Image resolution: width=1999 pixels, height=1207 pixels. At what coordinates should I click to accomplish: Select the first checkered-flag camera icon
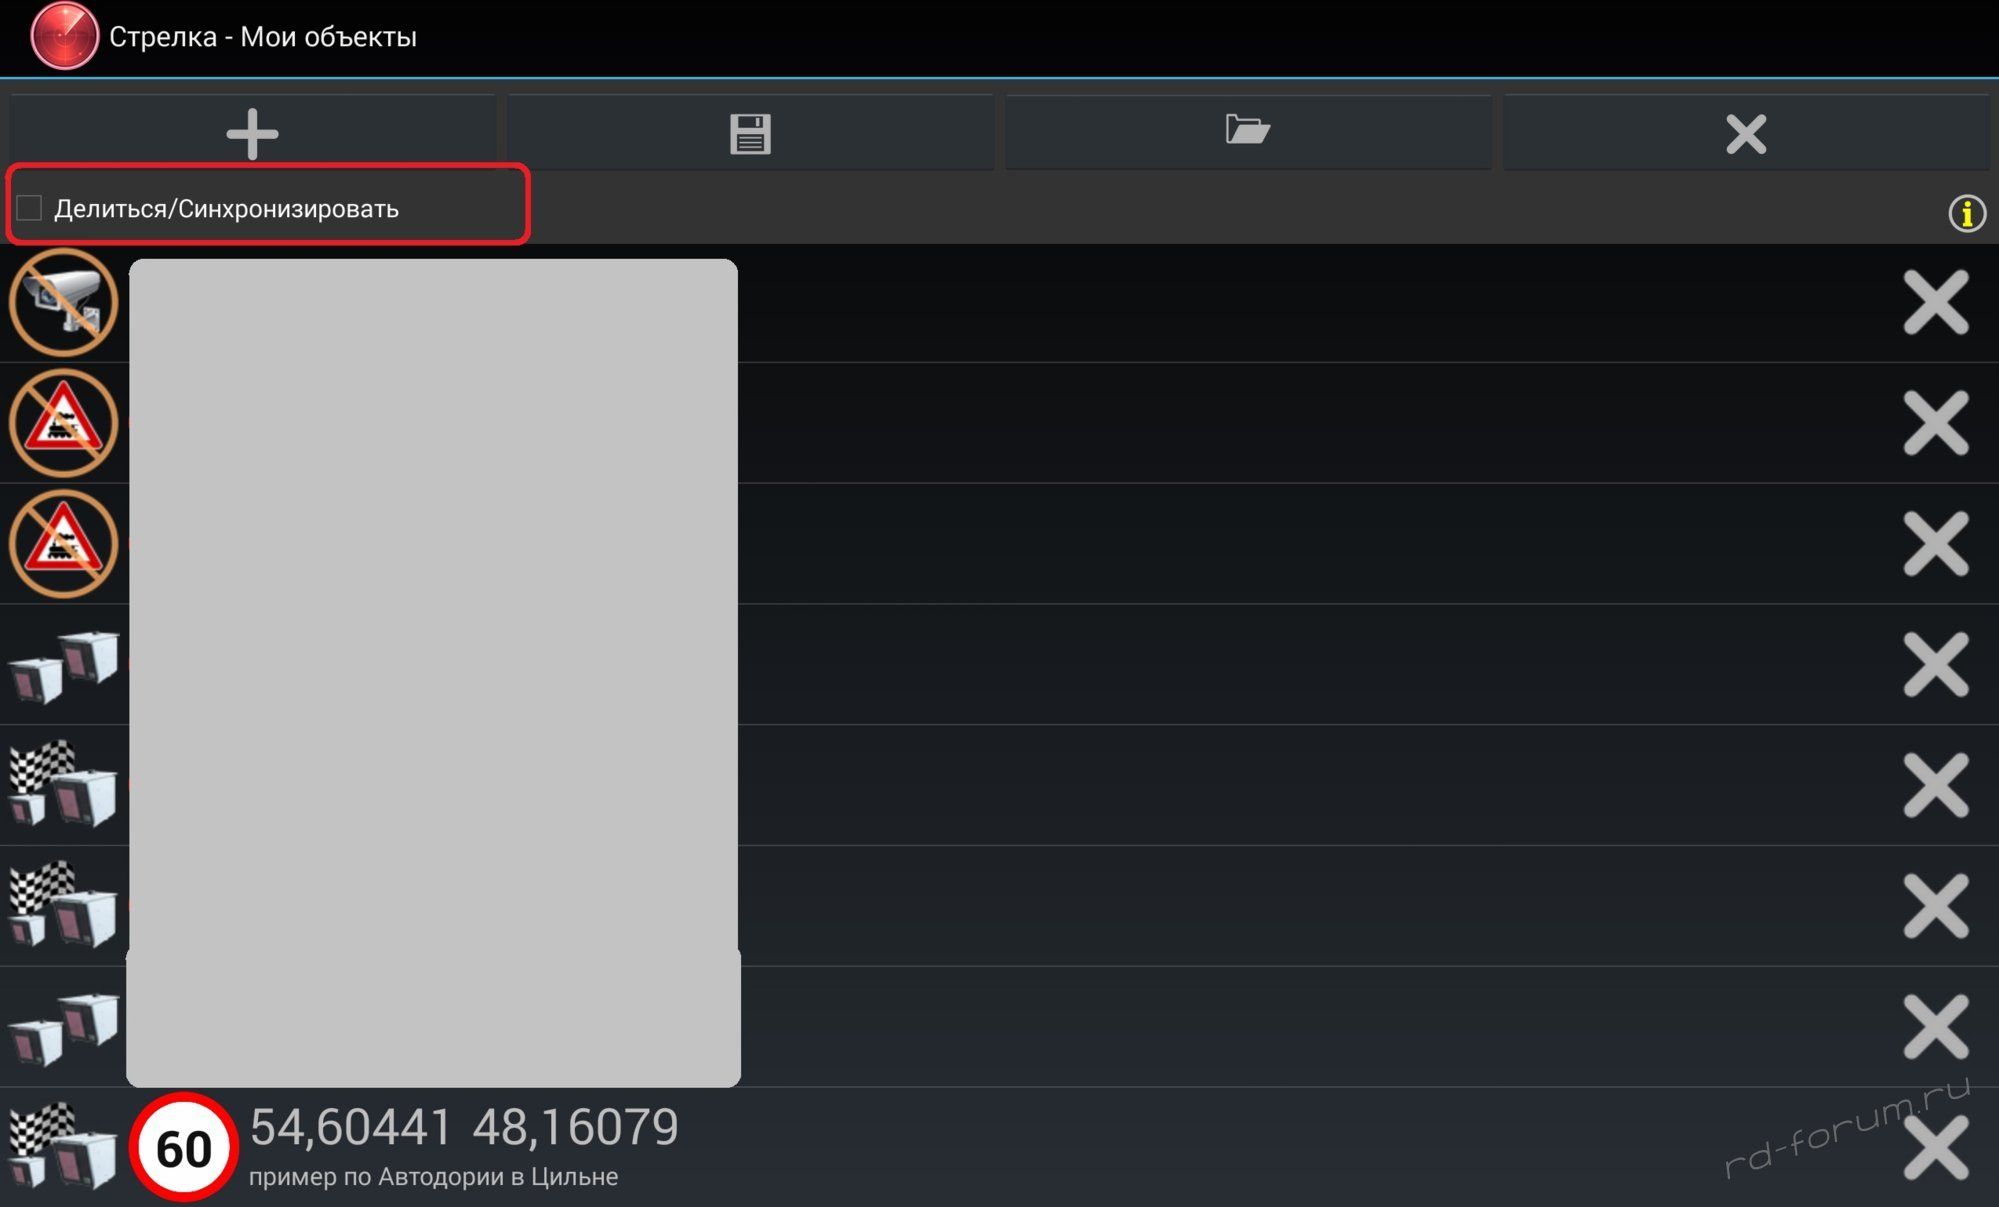point(64,785)
